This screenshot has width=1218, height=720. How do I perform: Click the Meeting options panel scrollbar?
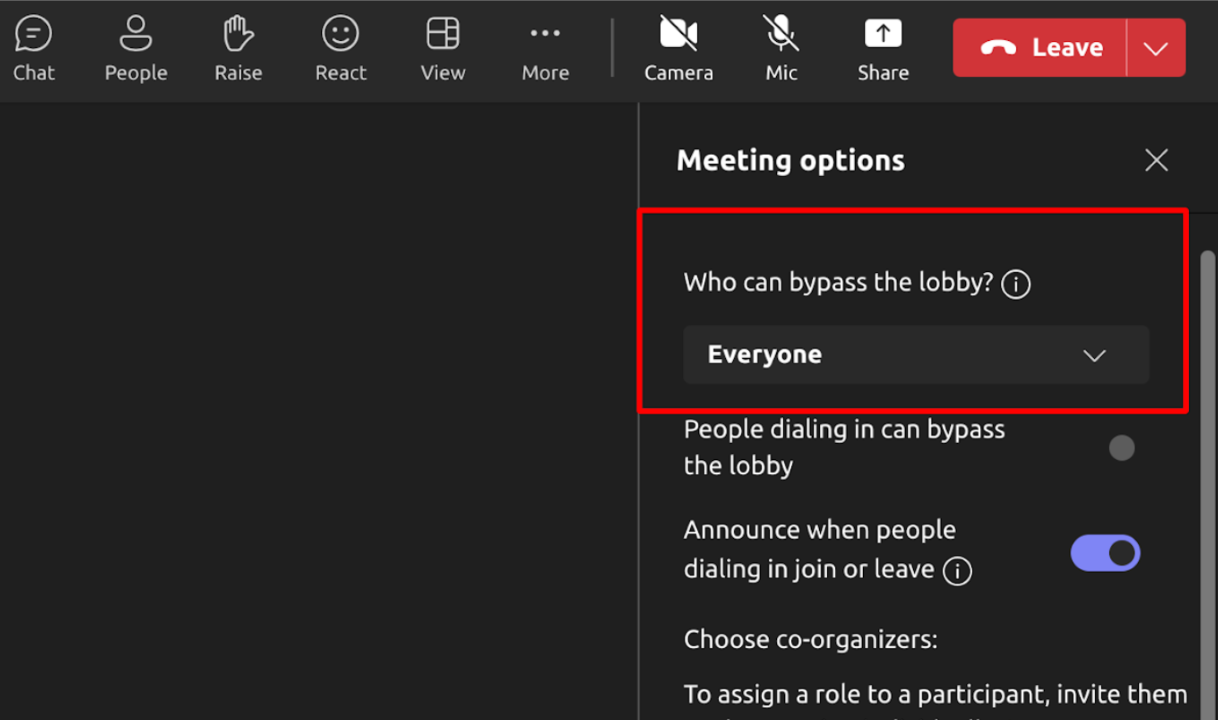pyautogui.click(x=1207, y=450)
